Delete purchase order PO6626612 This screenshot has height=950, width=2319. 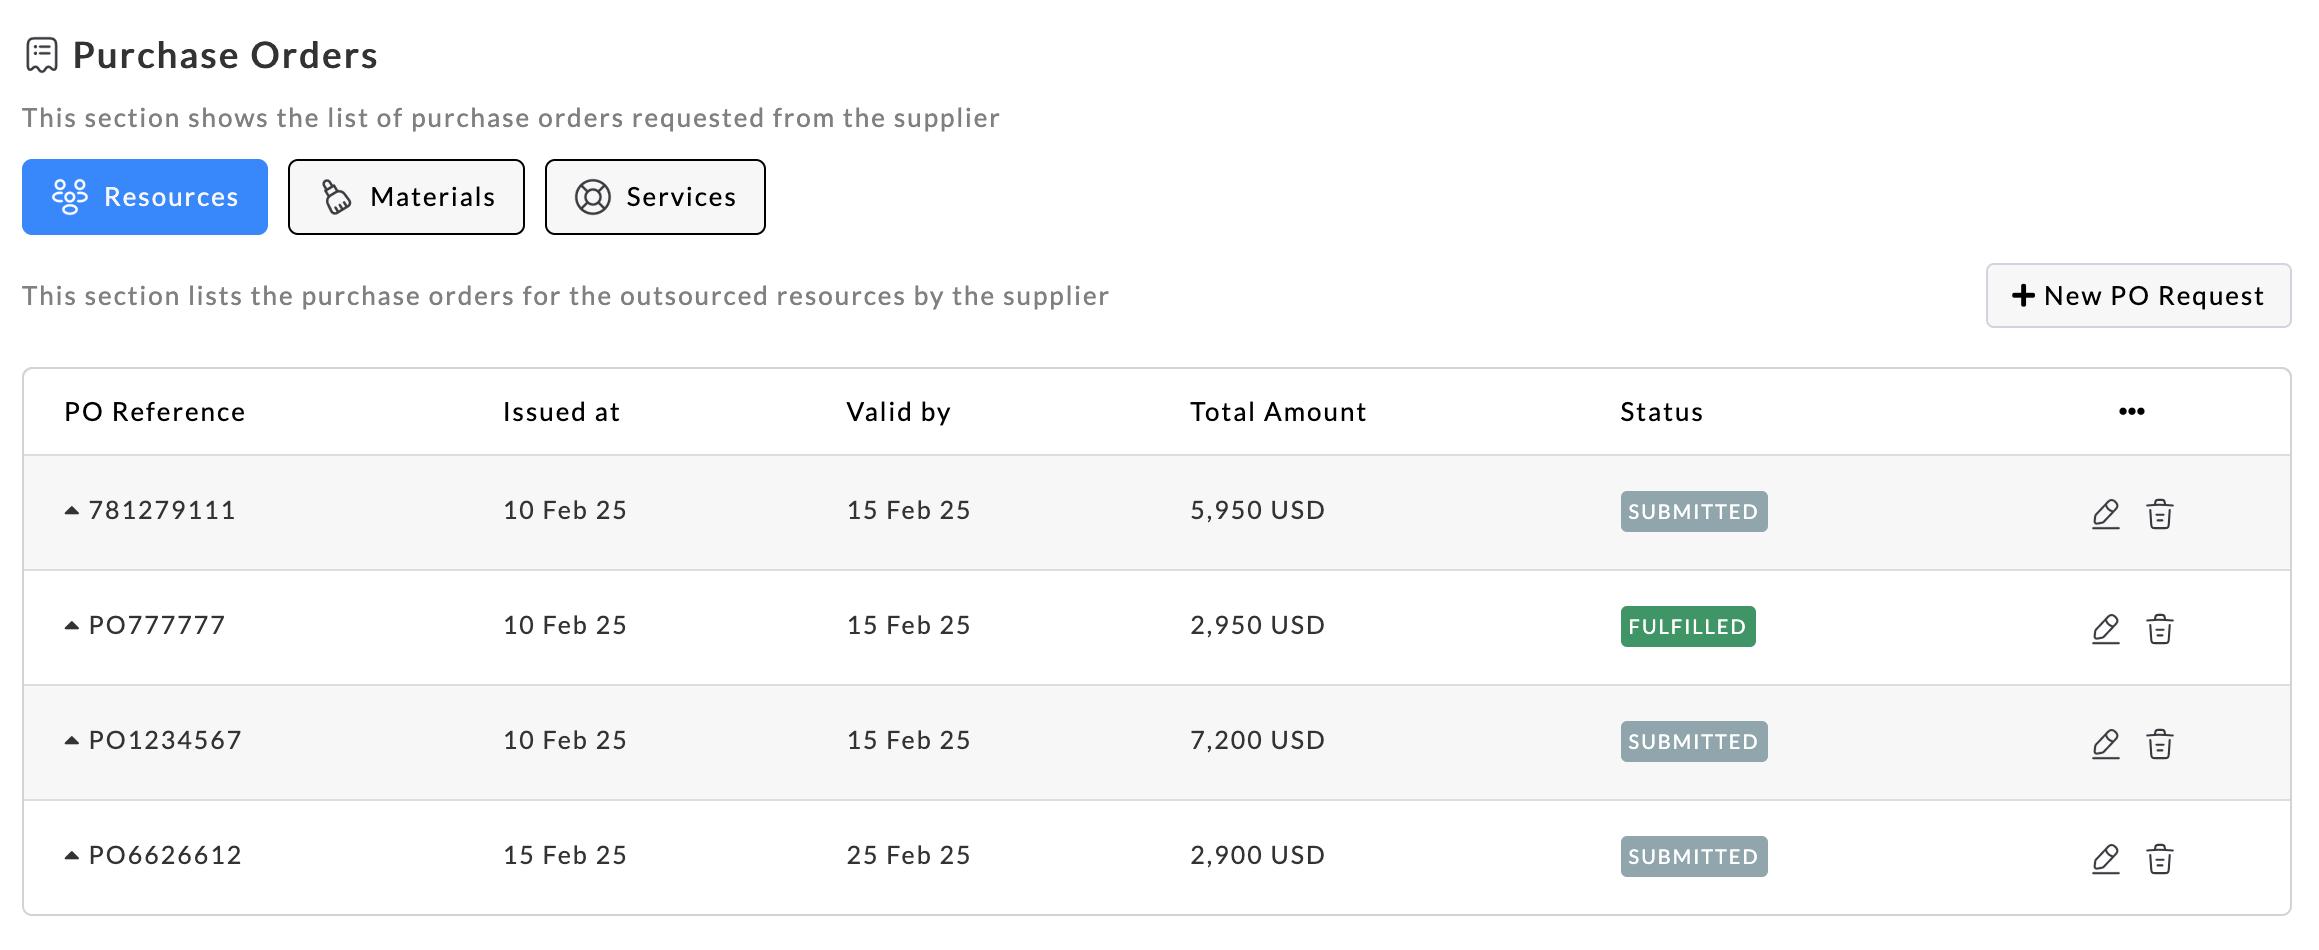coord(2159,858)
